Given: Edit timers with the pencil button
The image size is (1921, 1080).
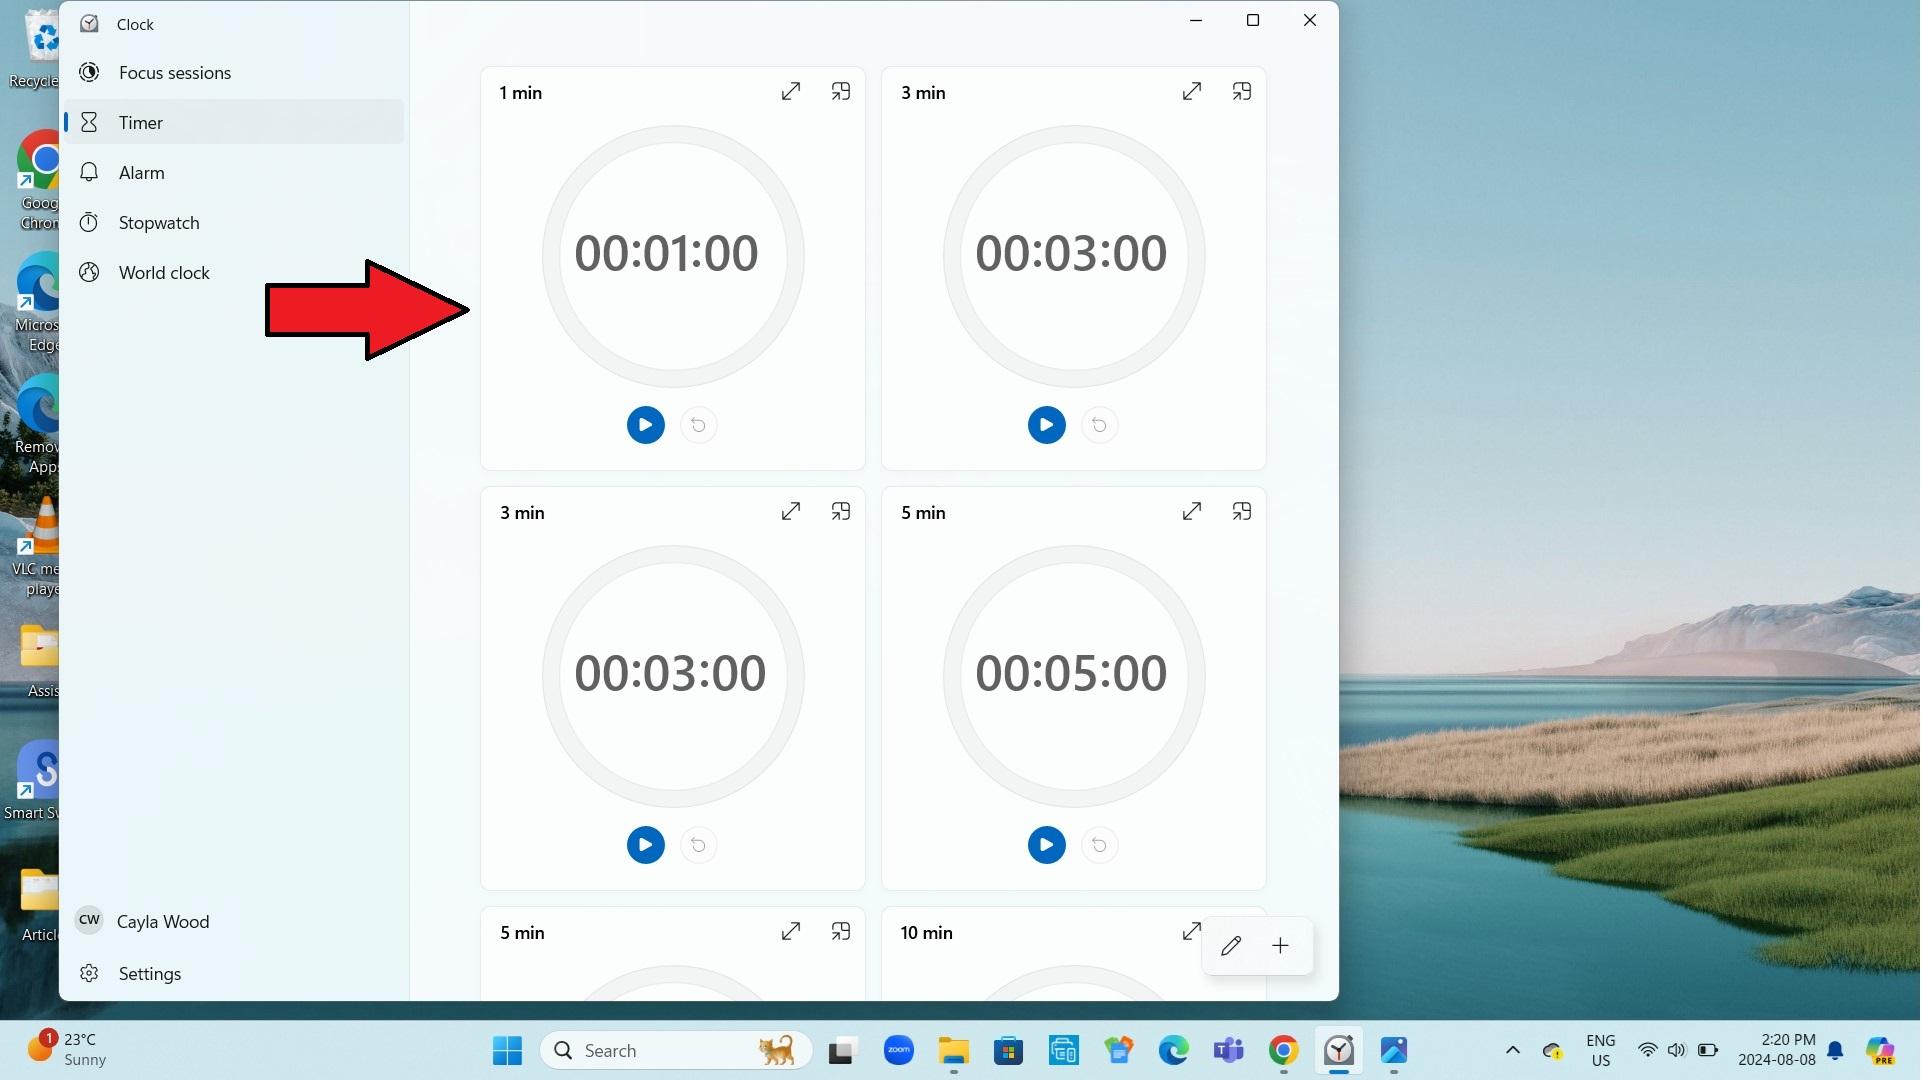Looking at the screenshot, I should (1231, 945).
